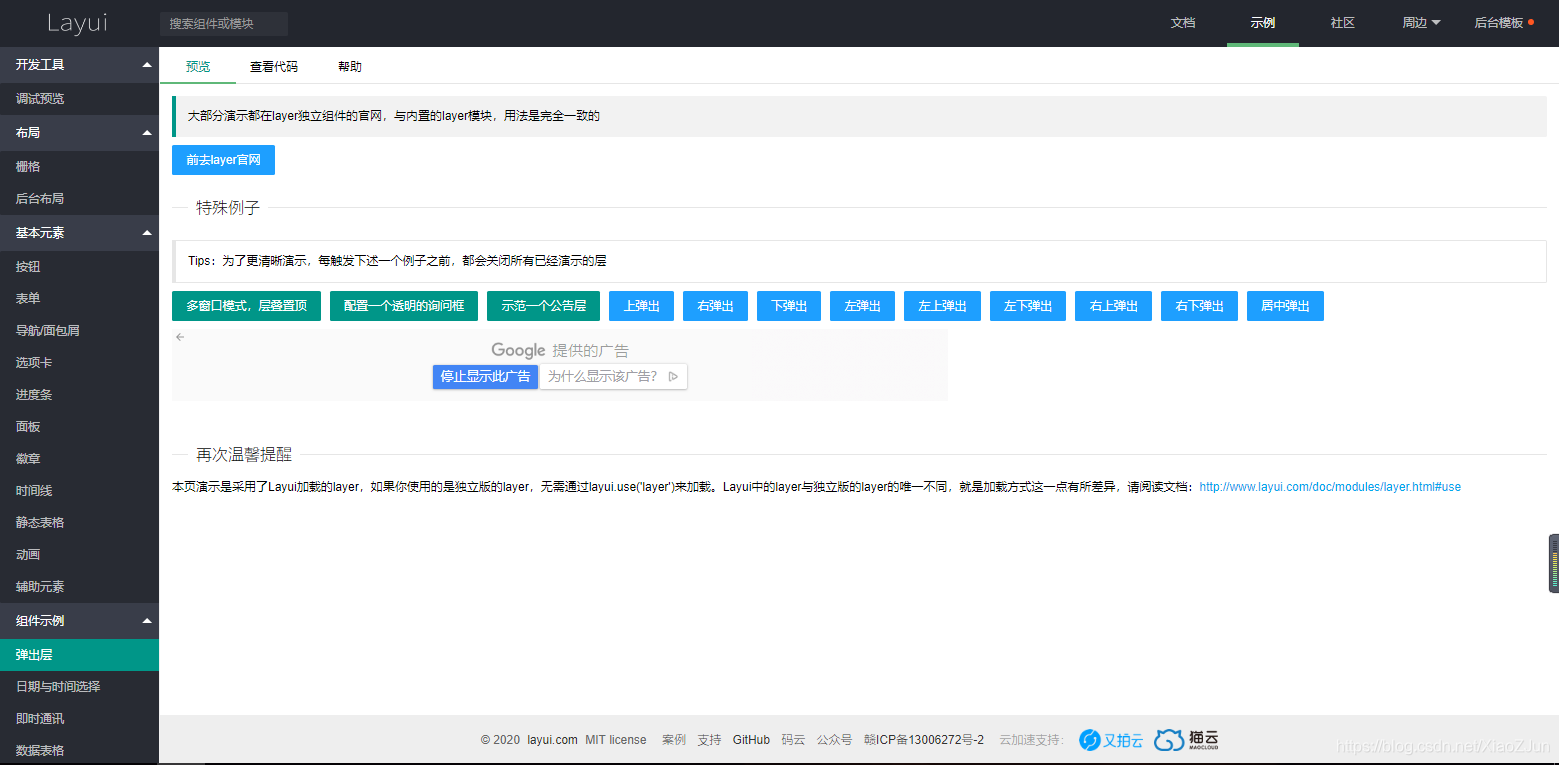Open 社区 in the top navigation
The image size is (1559, 765).
(x=1343, y=23)
